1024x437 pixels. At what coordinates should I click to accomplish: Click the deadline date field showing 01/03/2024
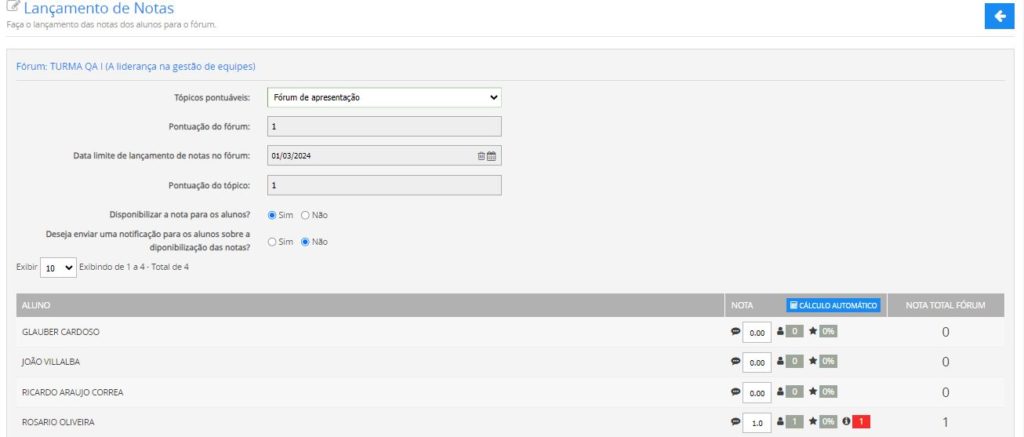point(370,156)
